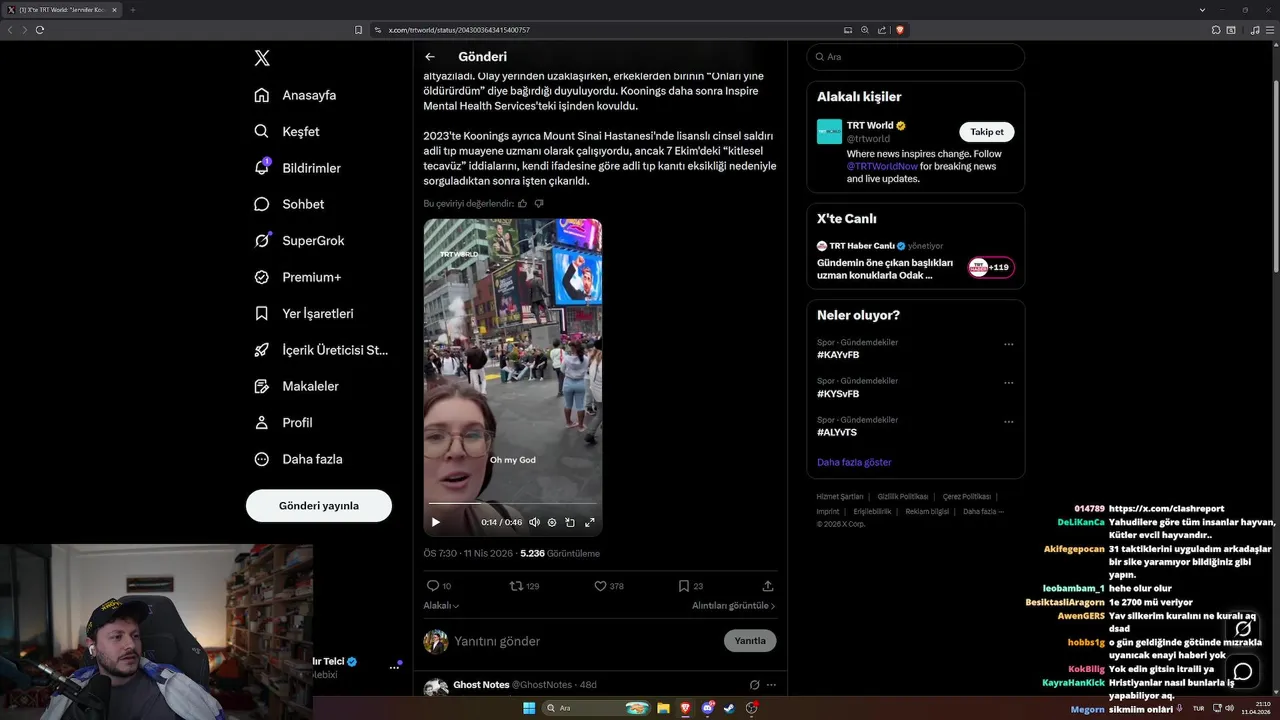Bookmark page in address bar
The width and height of the screenshot is (1280, 720).
coord(359,30)
